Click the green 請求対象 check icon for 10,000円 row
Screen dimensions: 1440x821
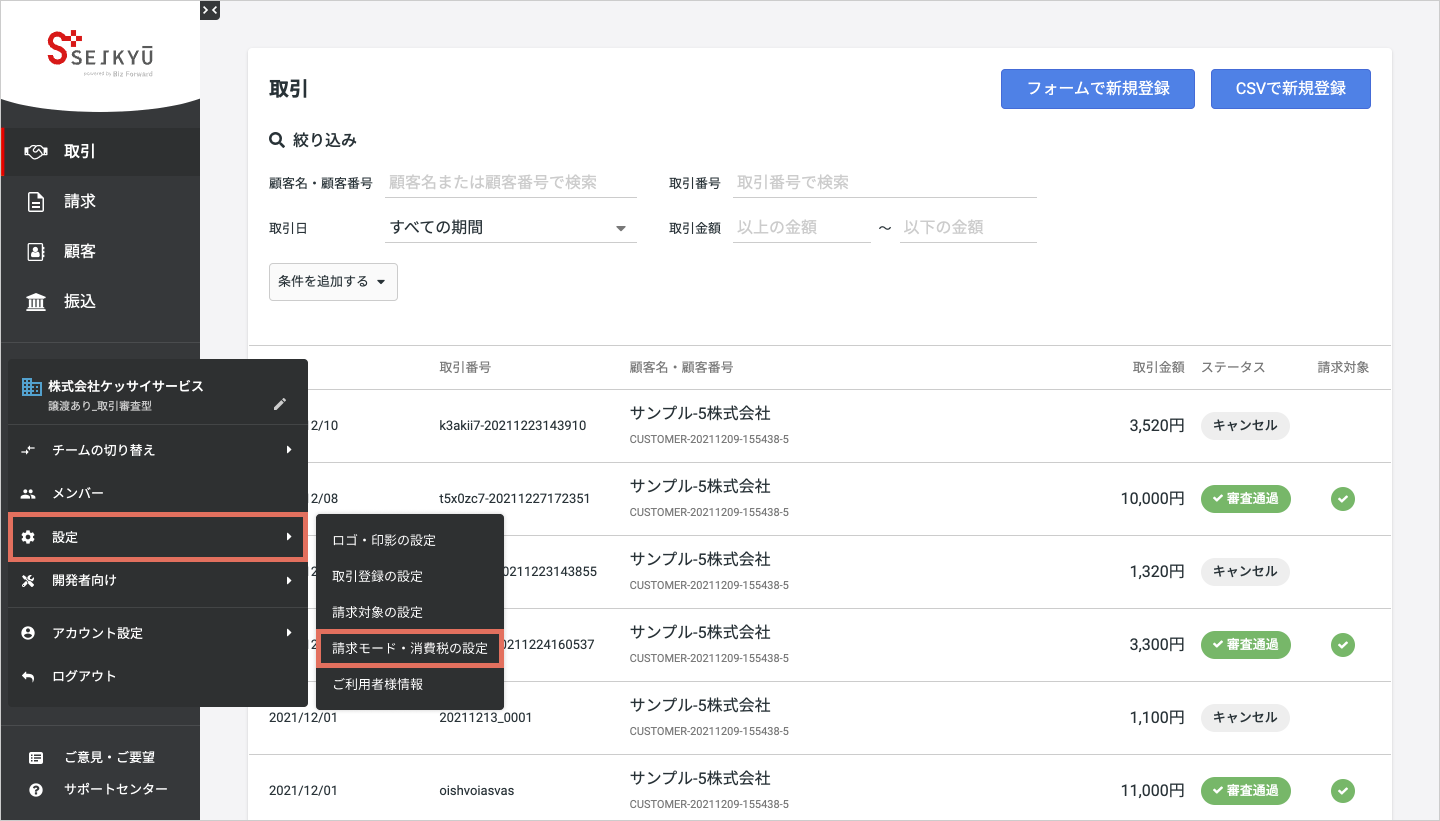[1343, 498]
